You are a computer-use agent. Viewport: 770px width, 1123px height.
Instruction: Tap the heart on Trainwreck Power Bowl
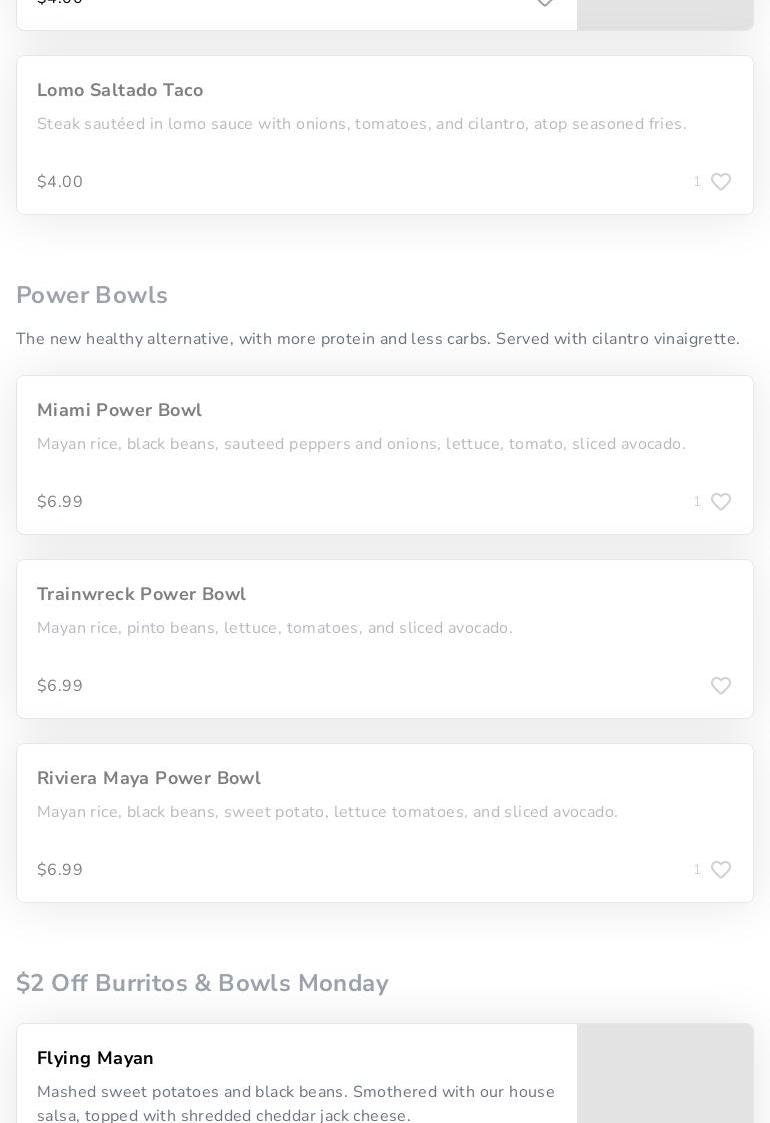pyautogui.click(x=721, y=686)
